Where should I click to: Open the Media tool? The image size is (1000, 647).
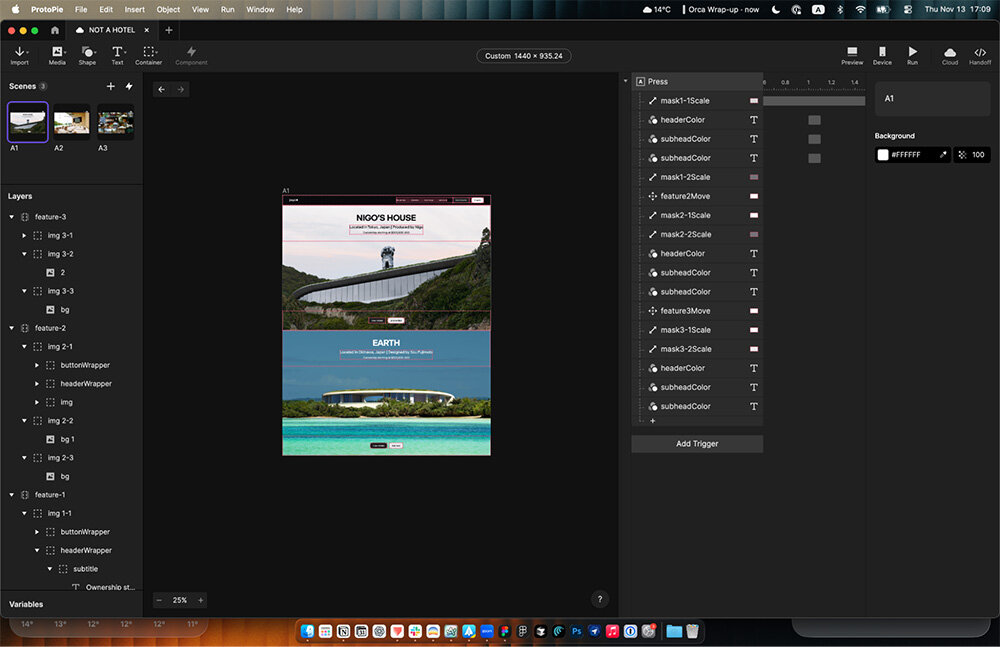56,51
